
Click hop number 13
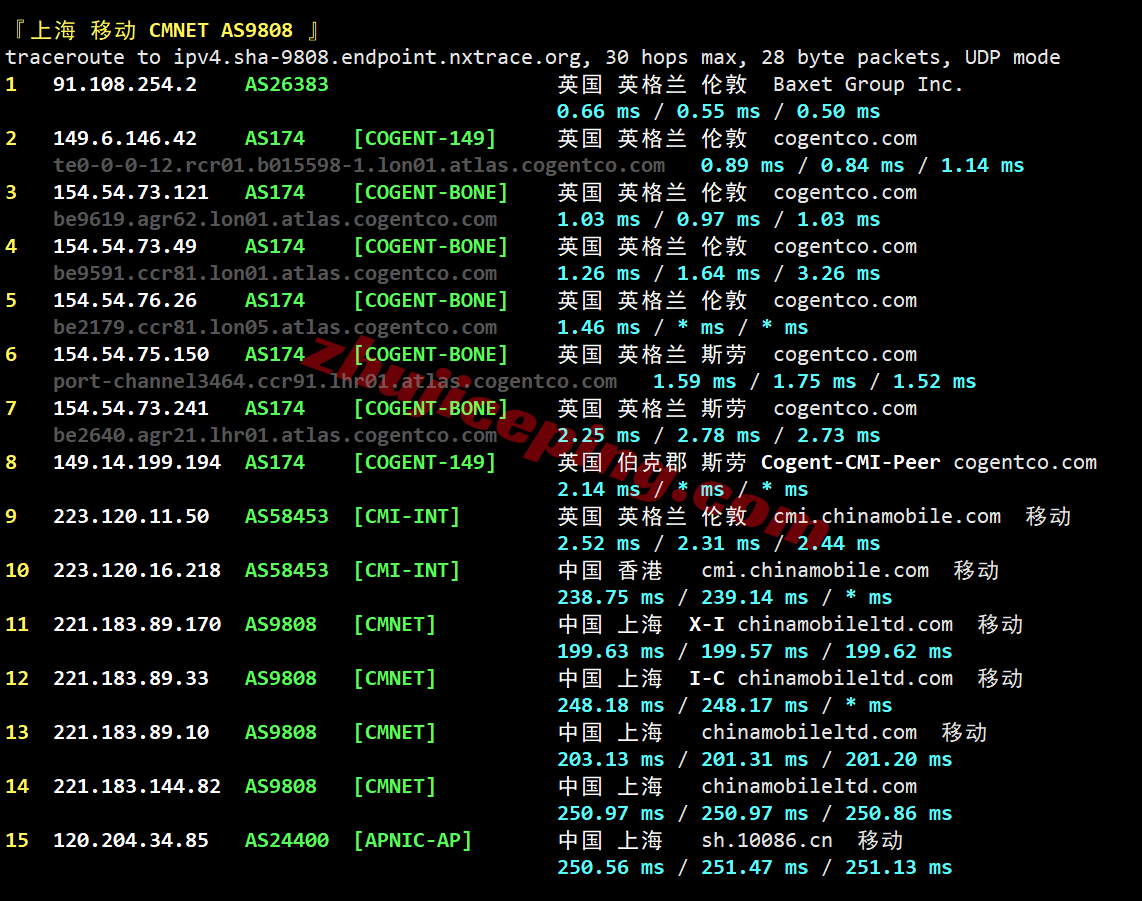click(x=17, y=731)
